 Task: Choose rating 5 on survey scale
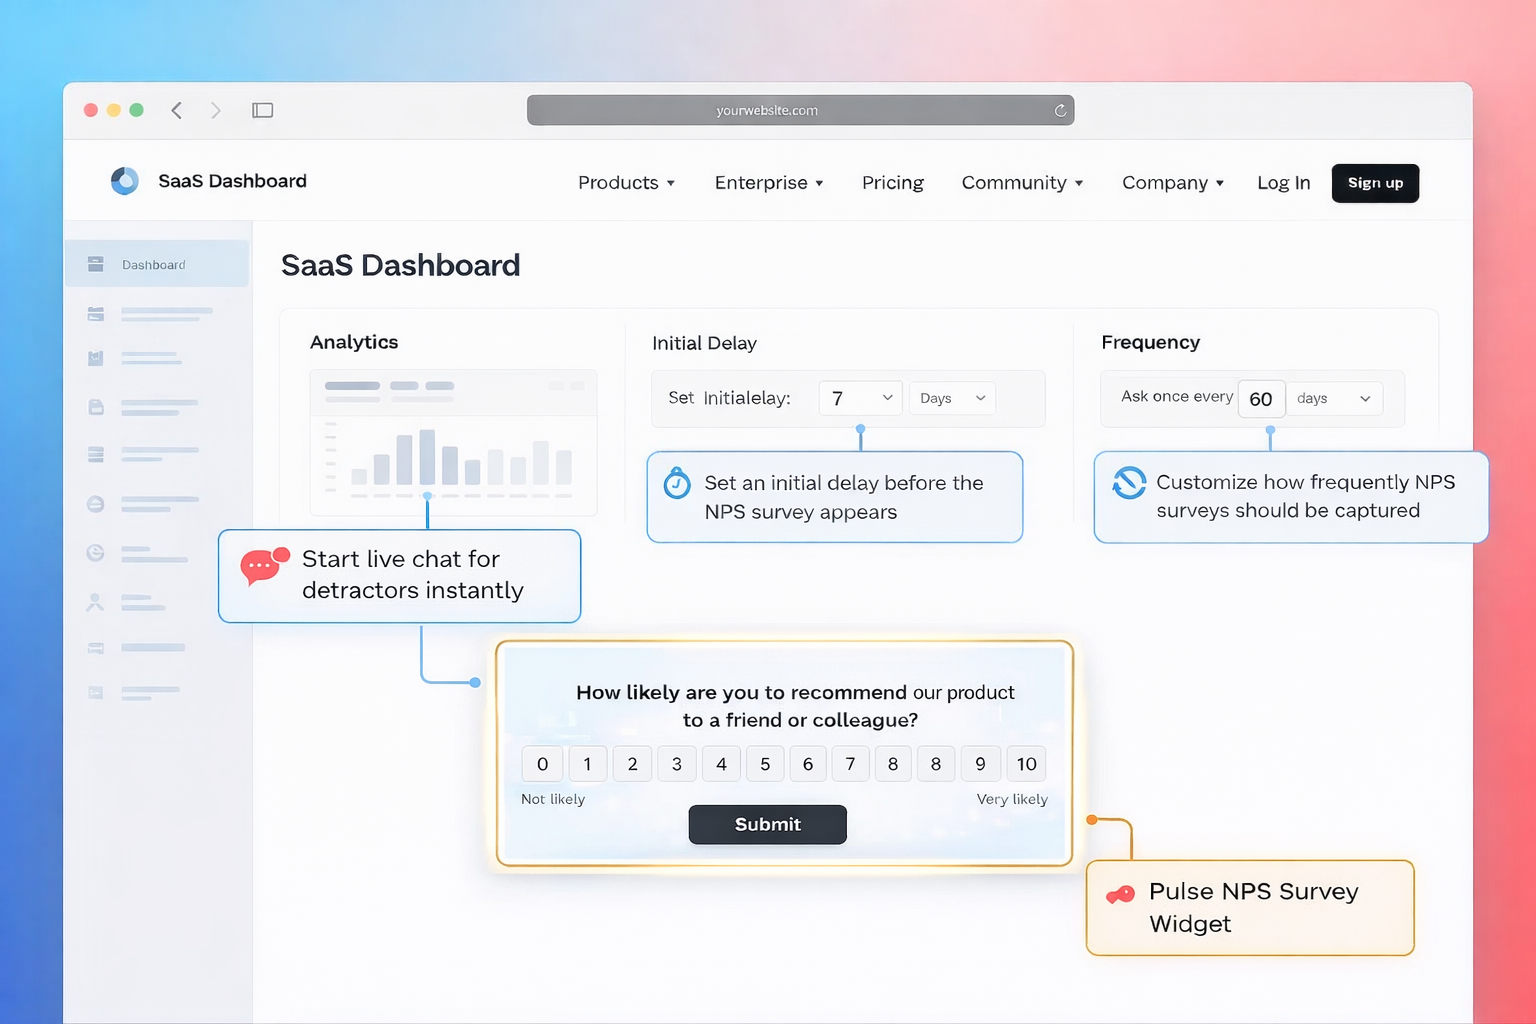[x=765, y=764]
